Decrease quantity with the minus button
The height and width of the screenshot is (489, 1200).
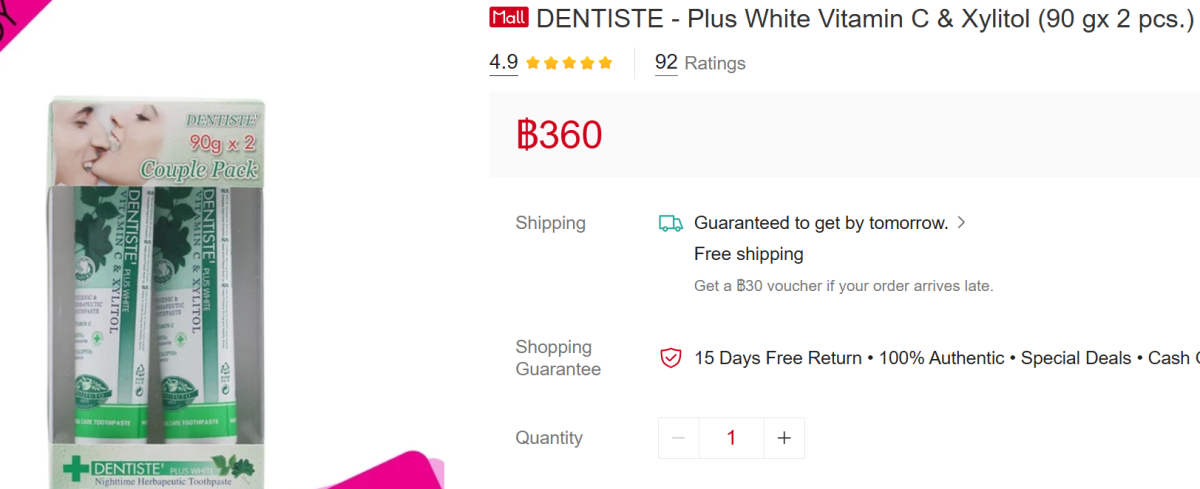click(x=679, y=438)
